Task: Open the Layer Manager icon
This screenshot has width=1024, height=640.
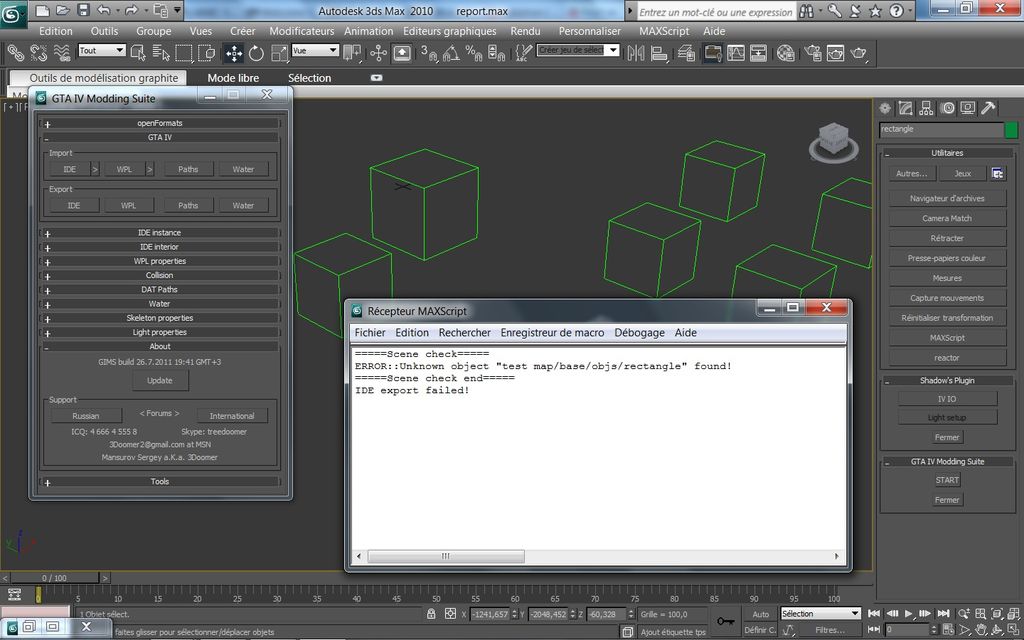Action: [686, 53]
